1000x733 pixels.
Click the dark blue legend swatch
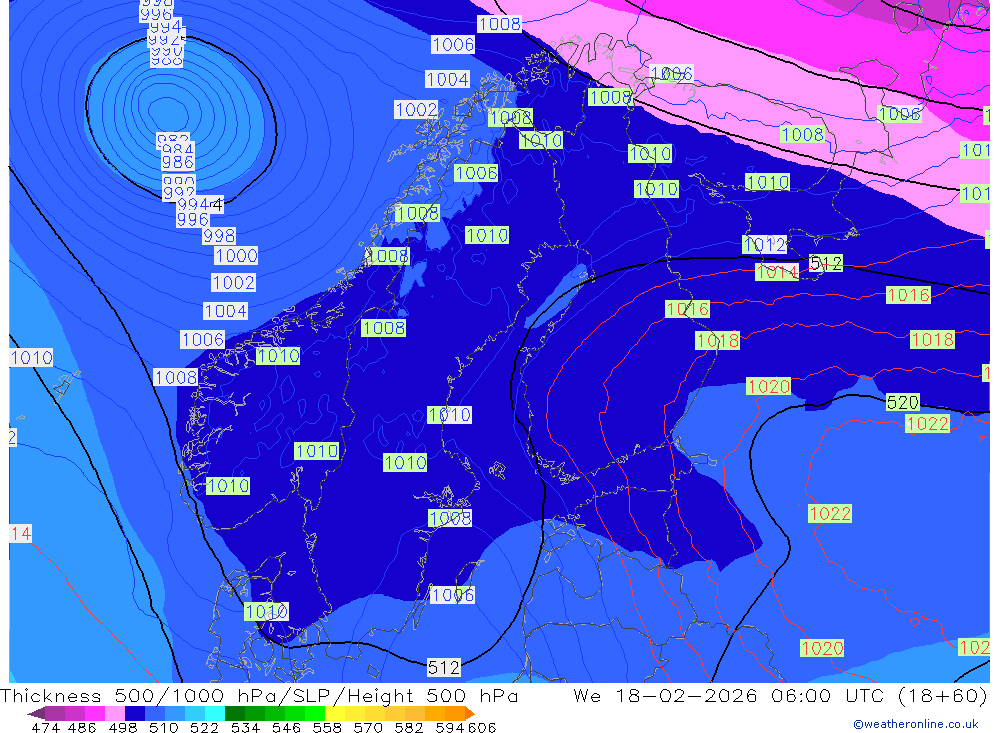coord(135,713)
